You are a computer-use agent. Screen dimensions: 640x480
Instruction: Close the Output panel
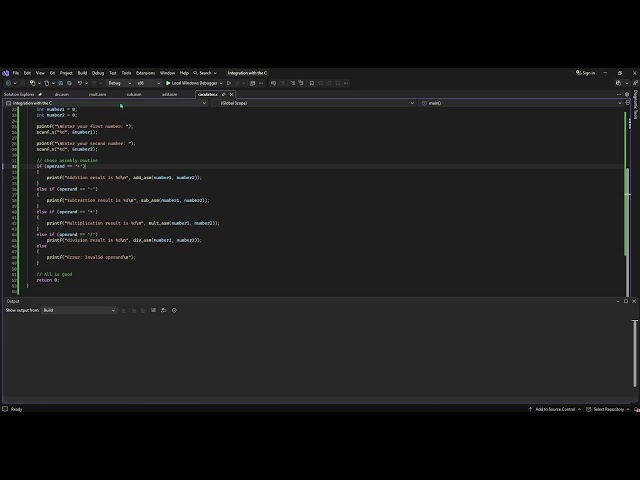pyautogui.click(x=634, y=301)
